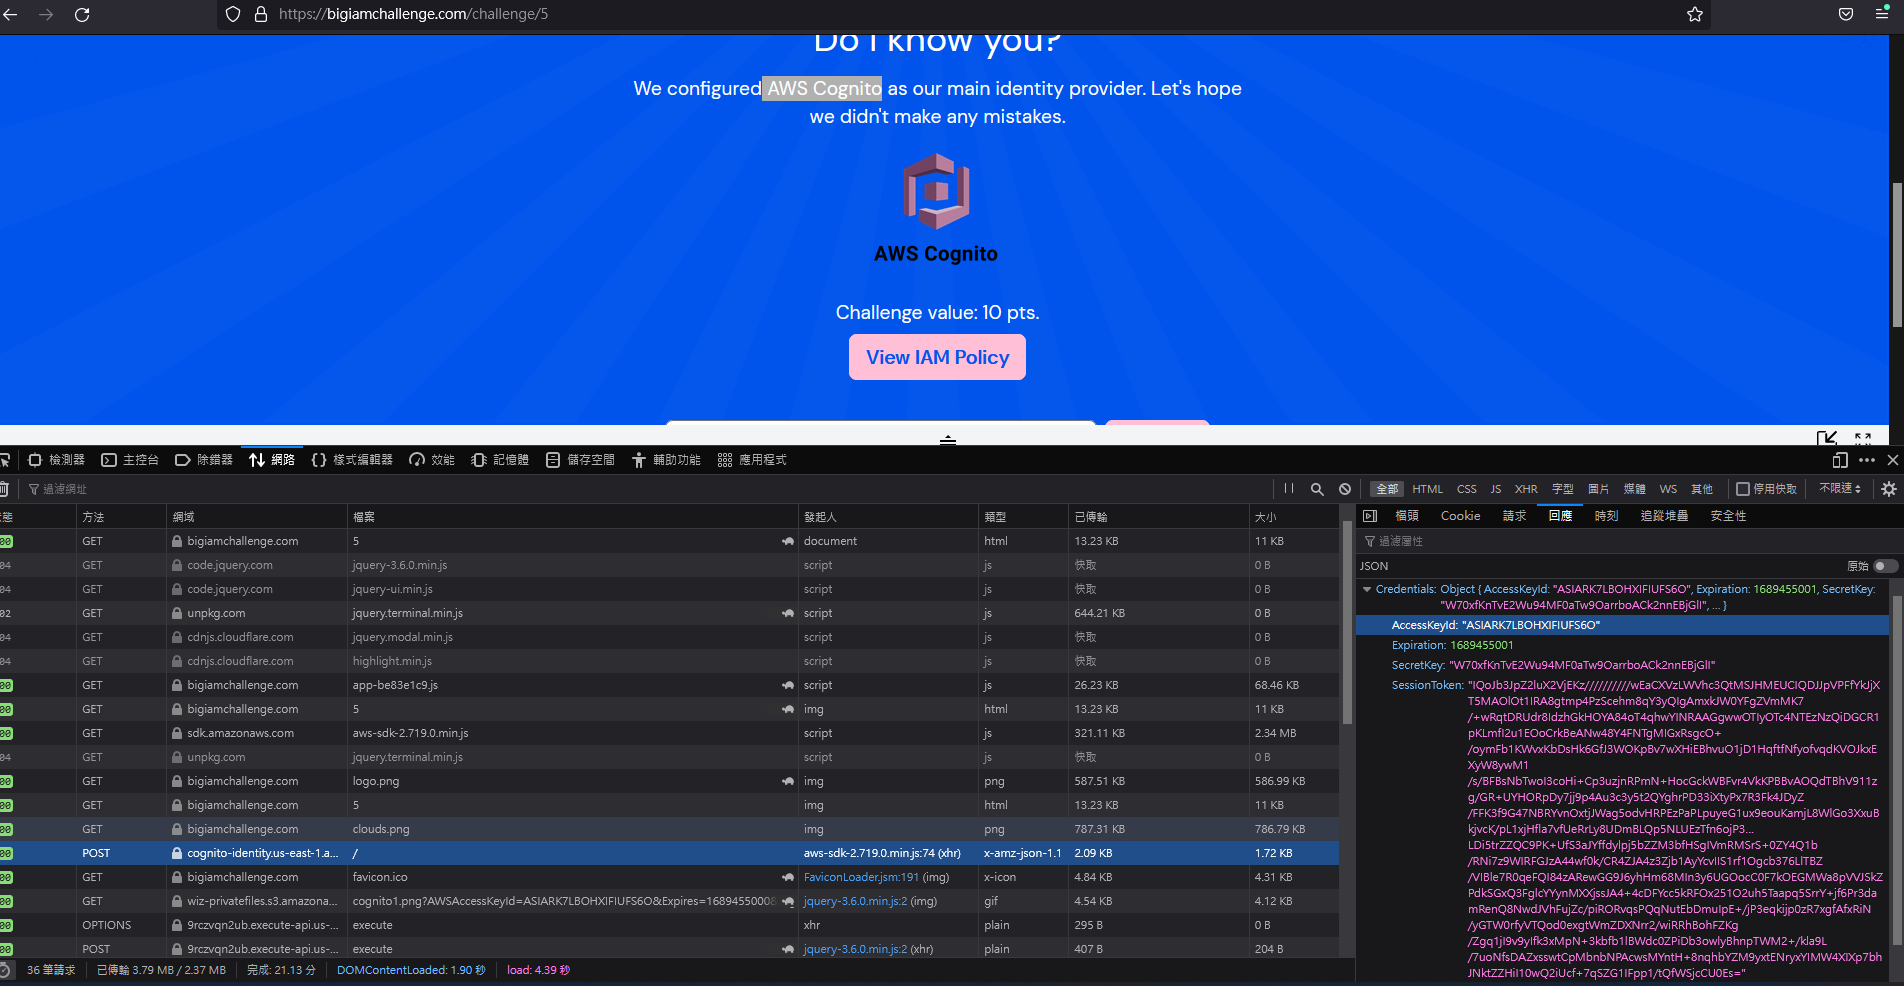Open network settings gear icon
The height and width of the screenshot is (986, 1904).
click(x=1889, y=489)
